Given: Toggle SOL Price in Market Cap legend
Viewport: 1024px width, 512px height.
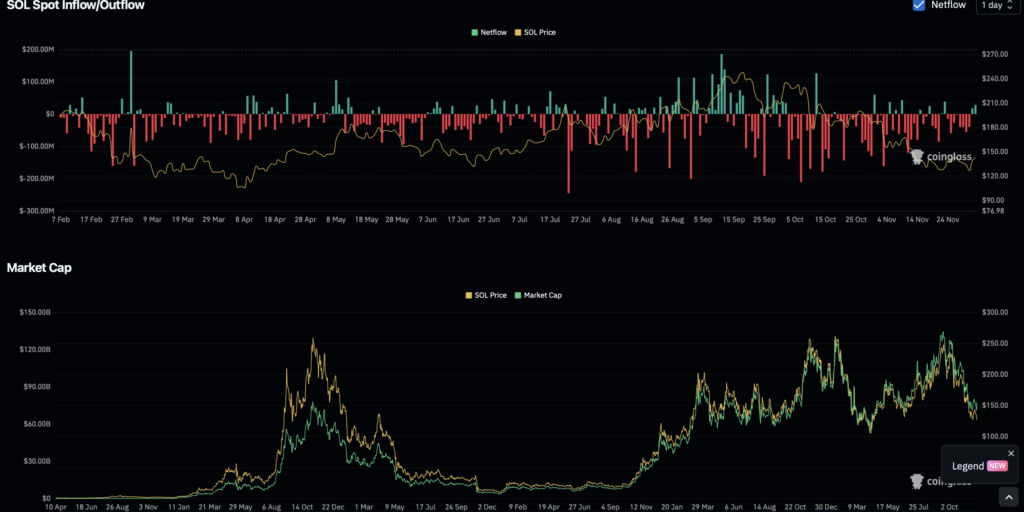Looking at the screenshot, I should tap(486, 295).
